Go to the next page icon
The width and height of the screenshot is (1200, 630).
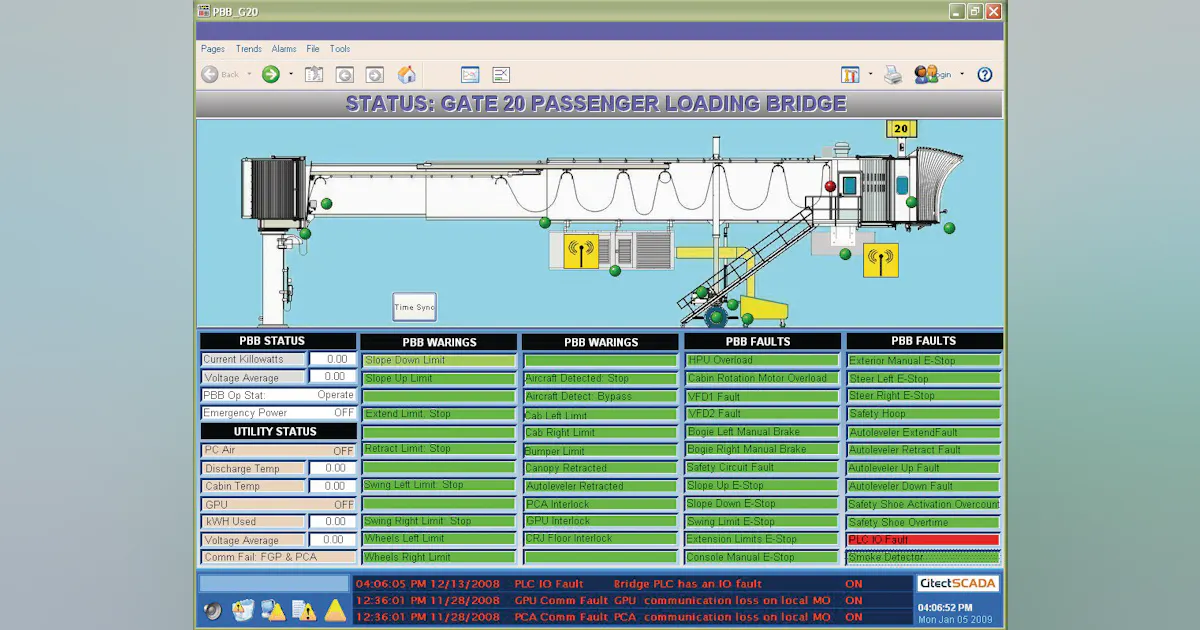coord(374,74)
